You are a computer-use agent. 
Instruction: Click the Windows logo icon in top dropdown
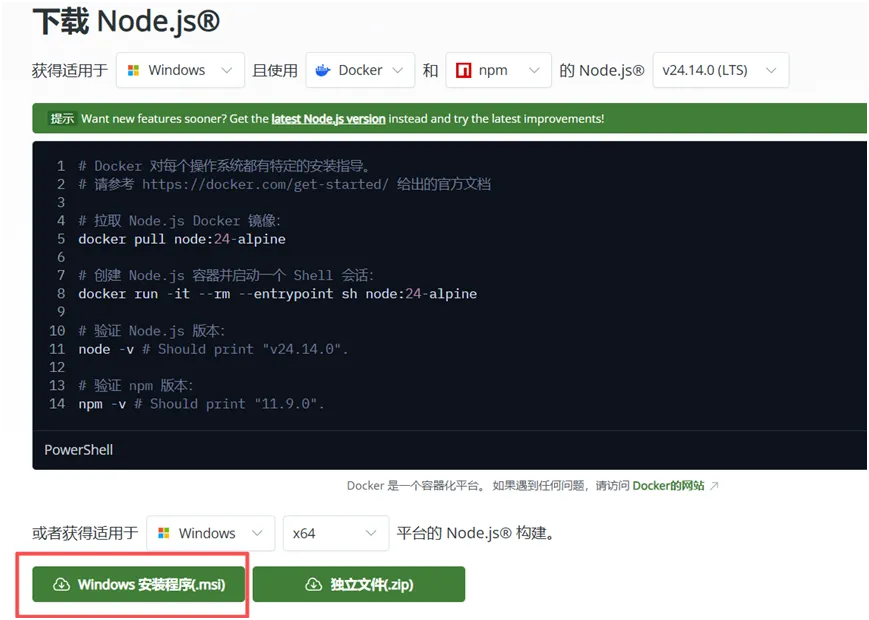coord(133,70)
